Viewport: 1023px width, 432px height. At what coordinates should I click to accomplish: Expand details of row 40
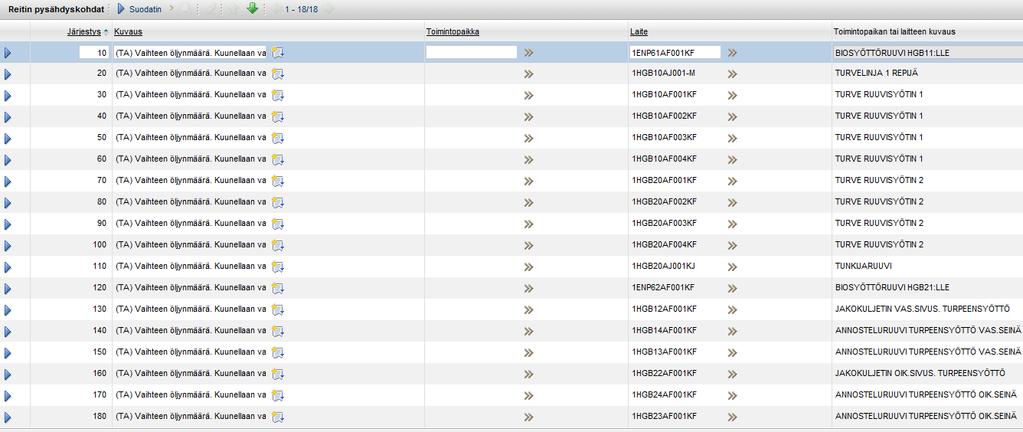point(8,117)
